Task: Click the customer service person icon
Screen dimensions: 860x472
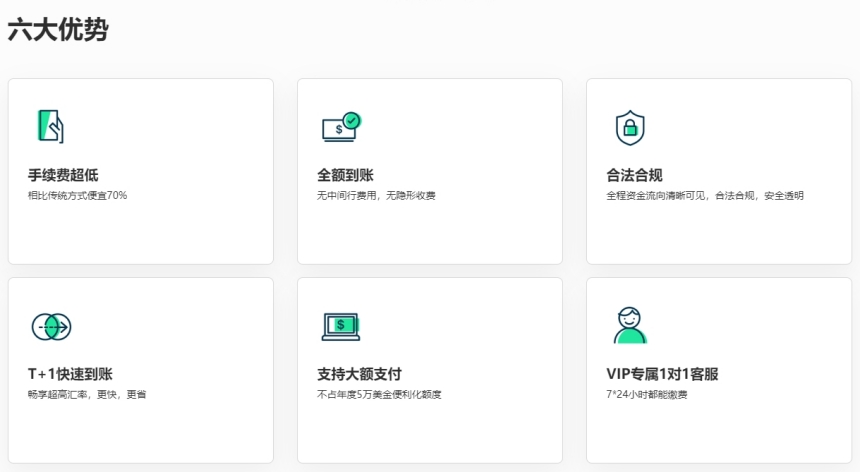Action: (630, 325)
